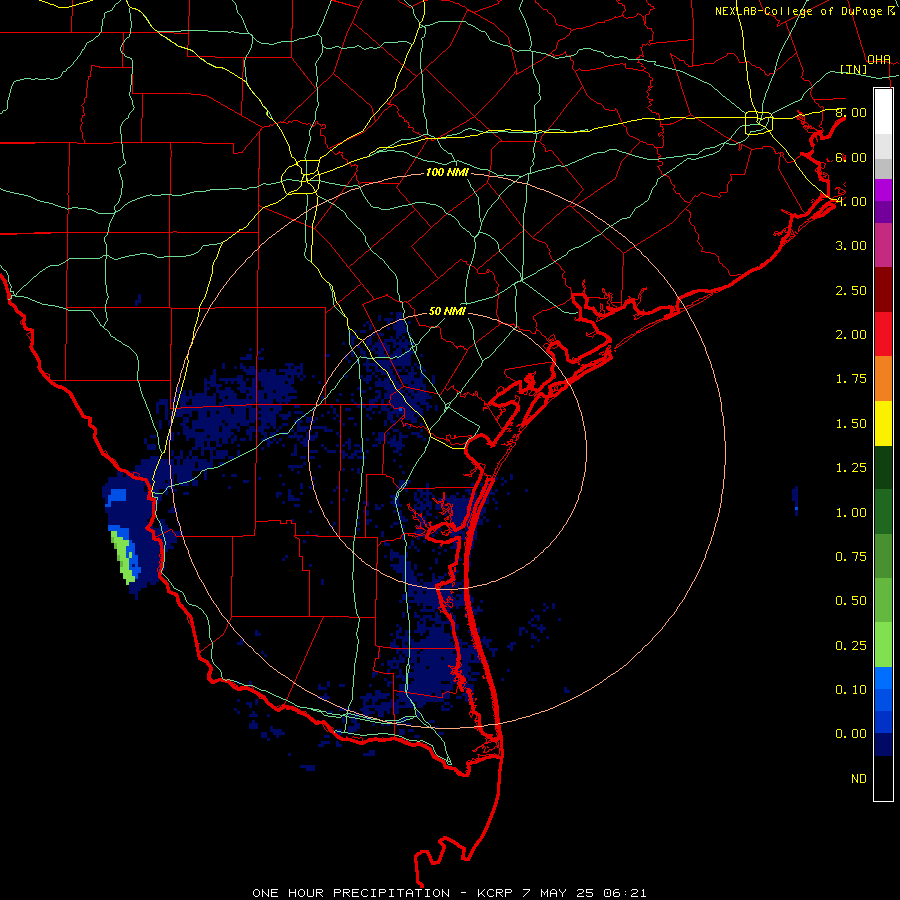Image resolution: width=900 pixels, height=900 pixels.
Task: Select the 0.25 legend value
Action: click(851, 646)
